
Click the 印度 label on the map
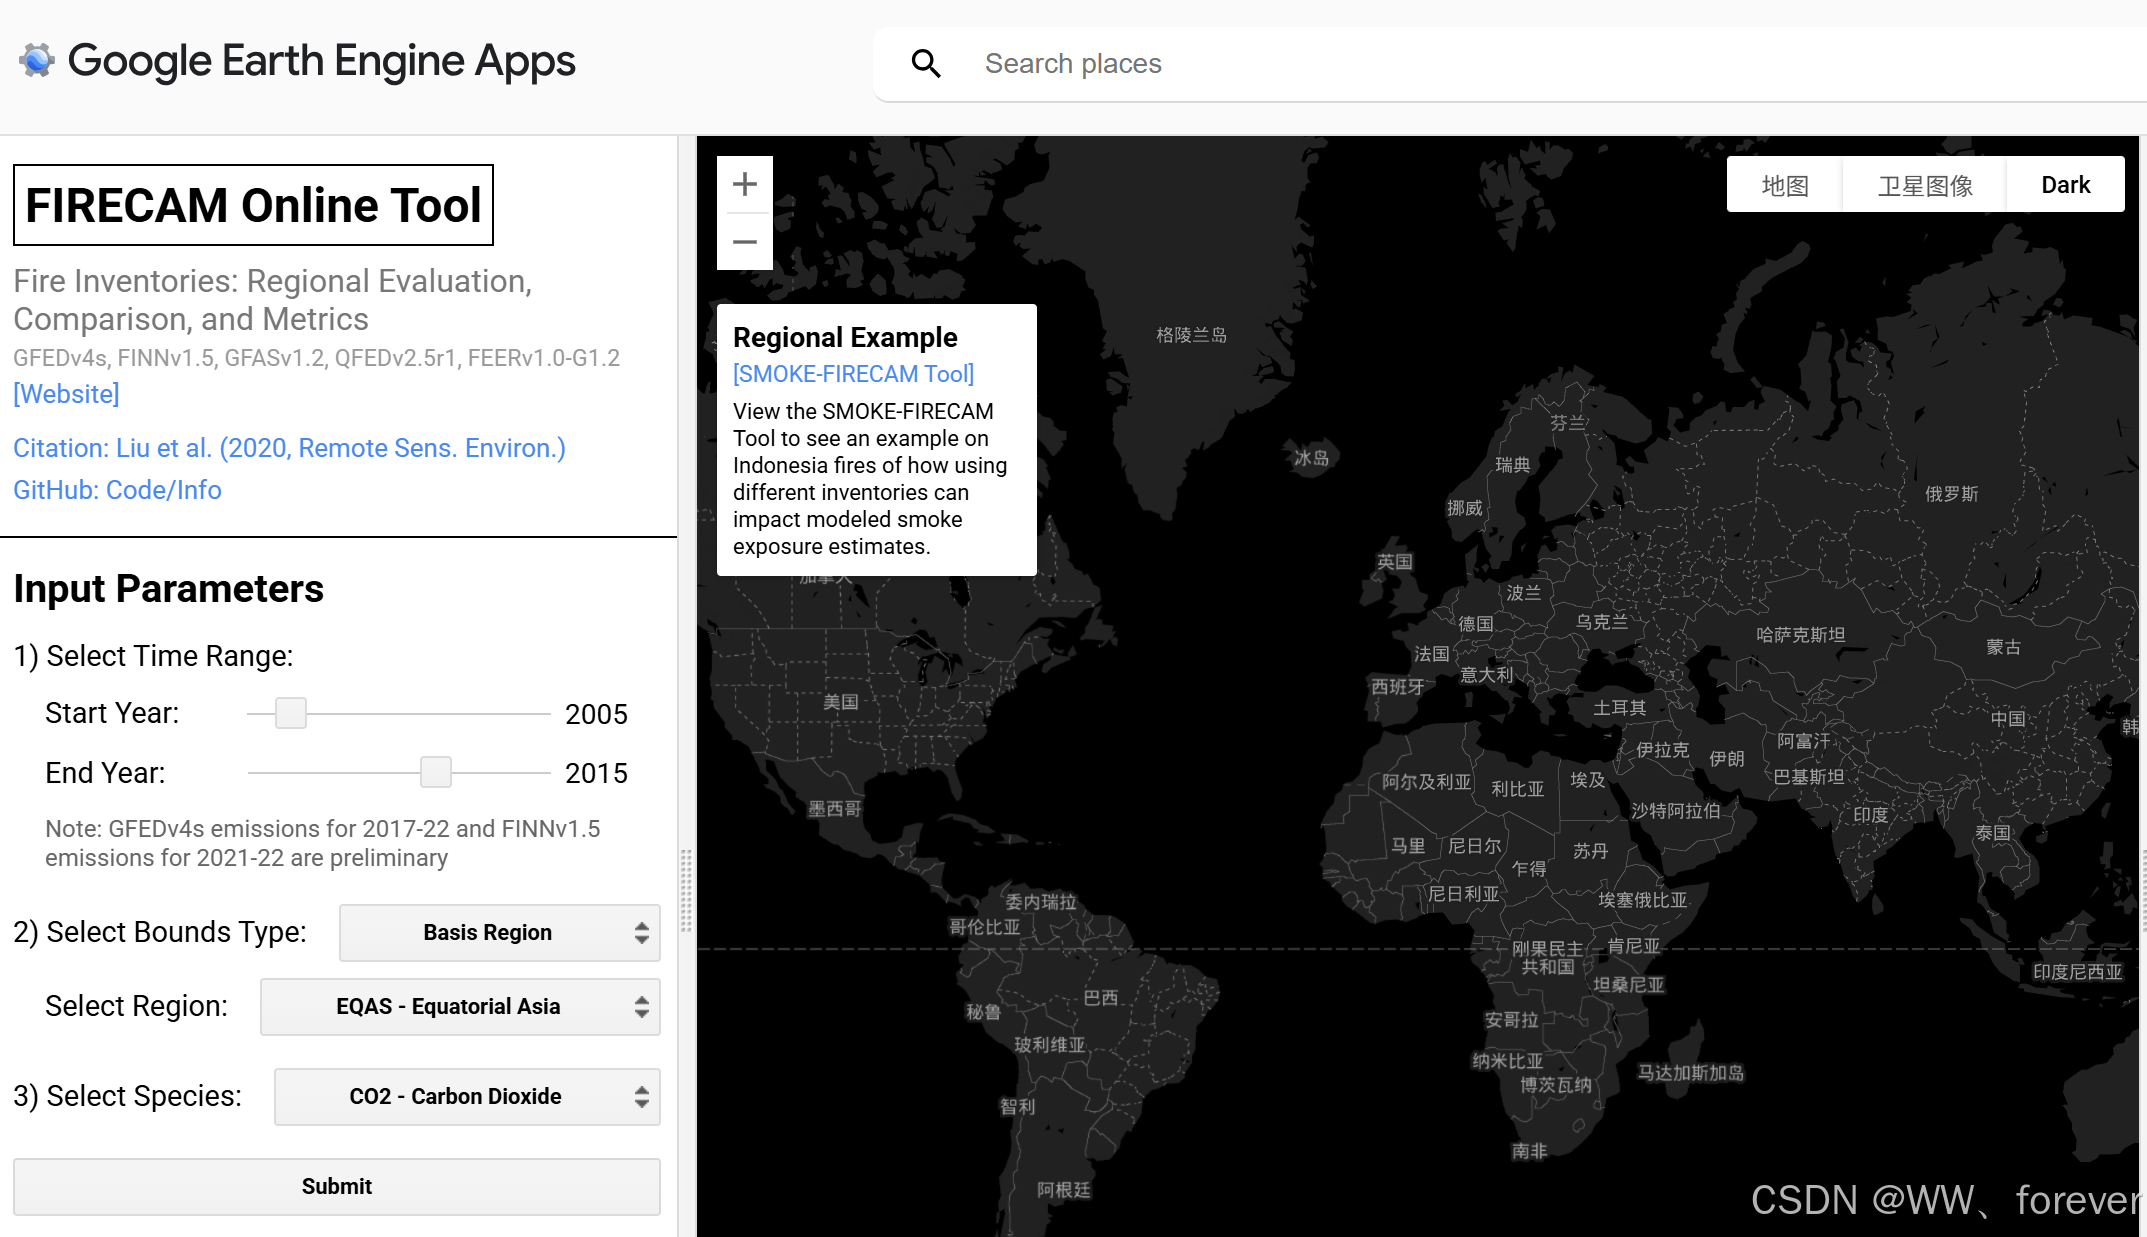(1871, 815)
